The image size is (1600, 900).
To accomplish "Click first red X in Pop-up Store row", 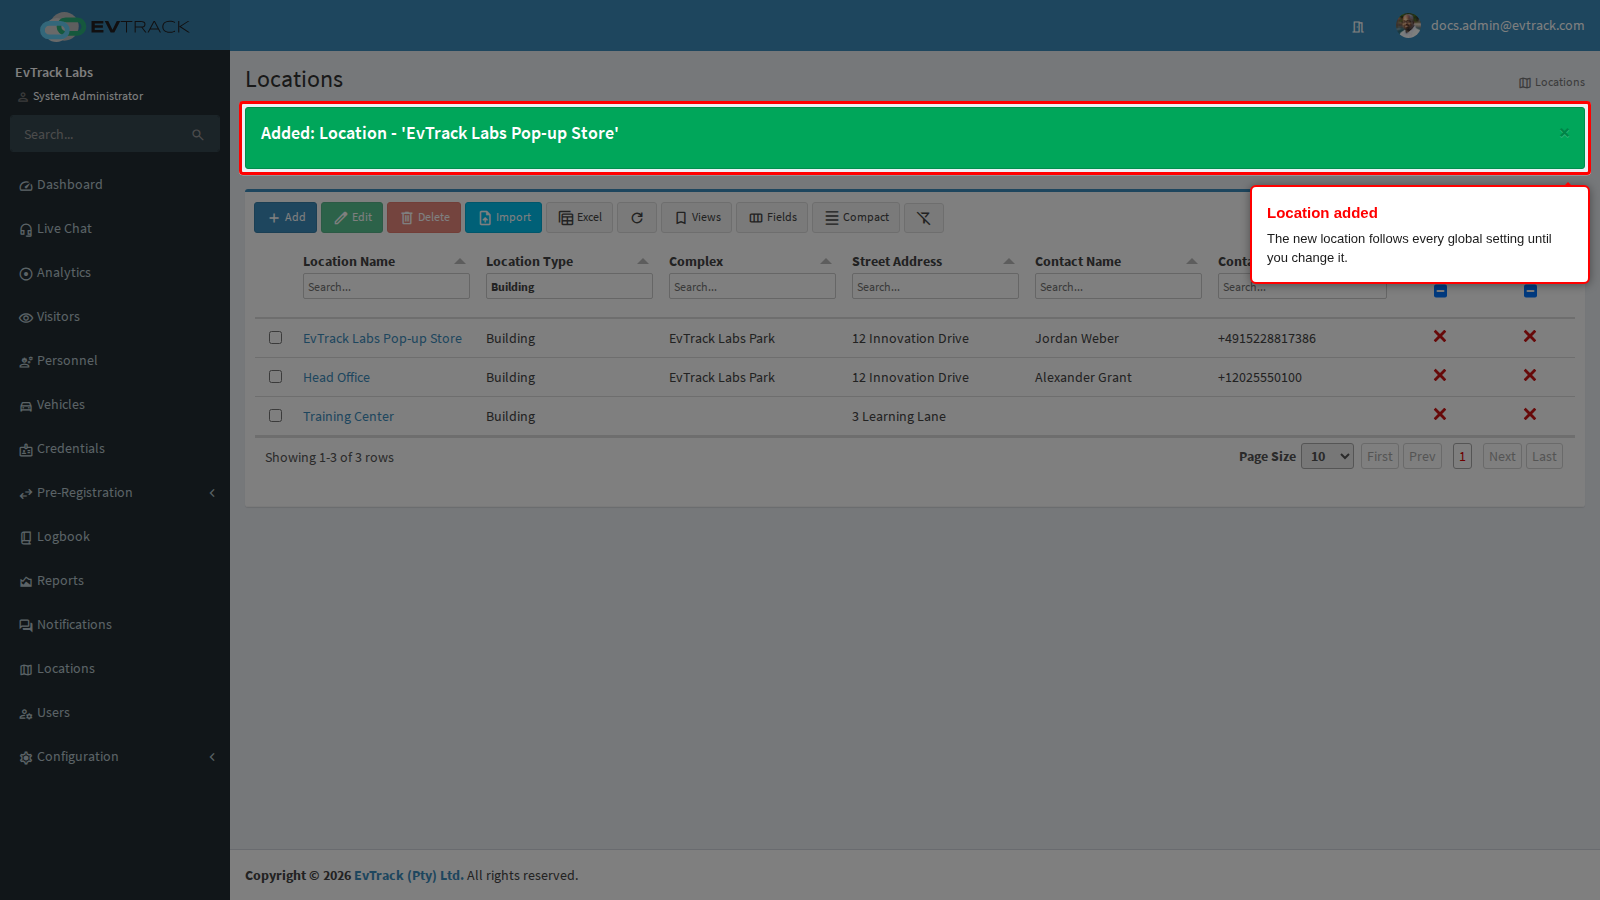I will tap(1440, 337).
